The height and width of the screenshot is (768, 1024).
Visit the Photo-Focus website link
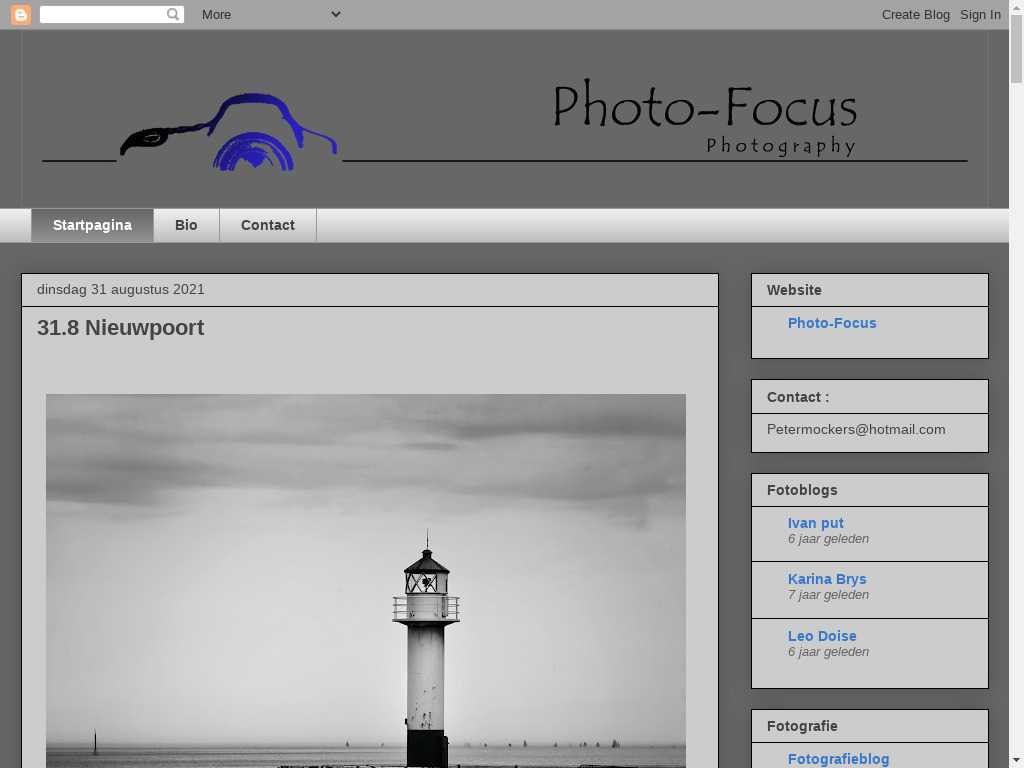pos(831,323)
